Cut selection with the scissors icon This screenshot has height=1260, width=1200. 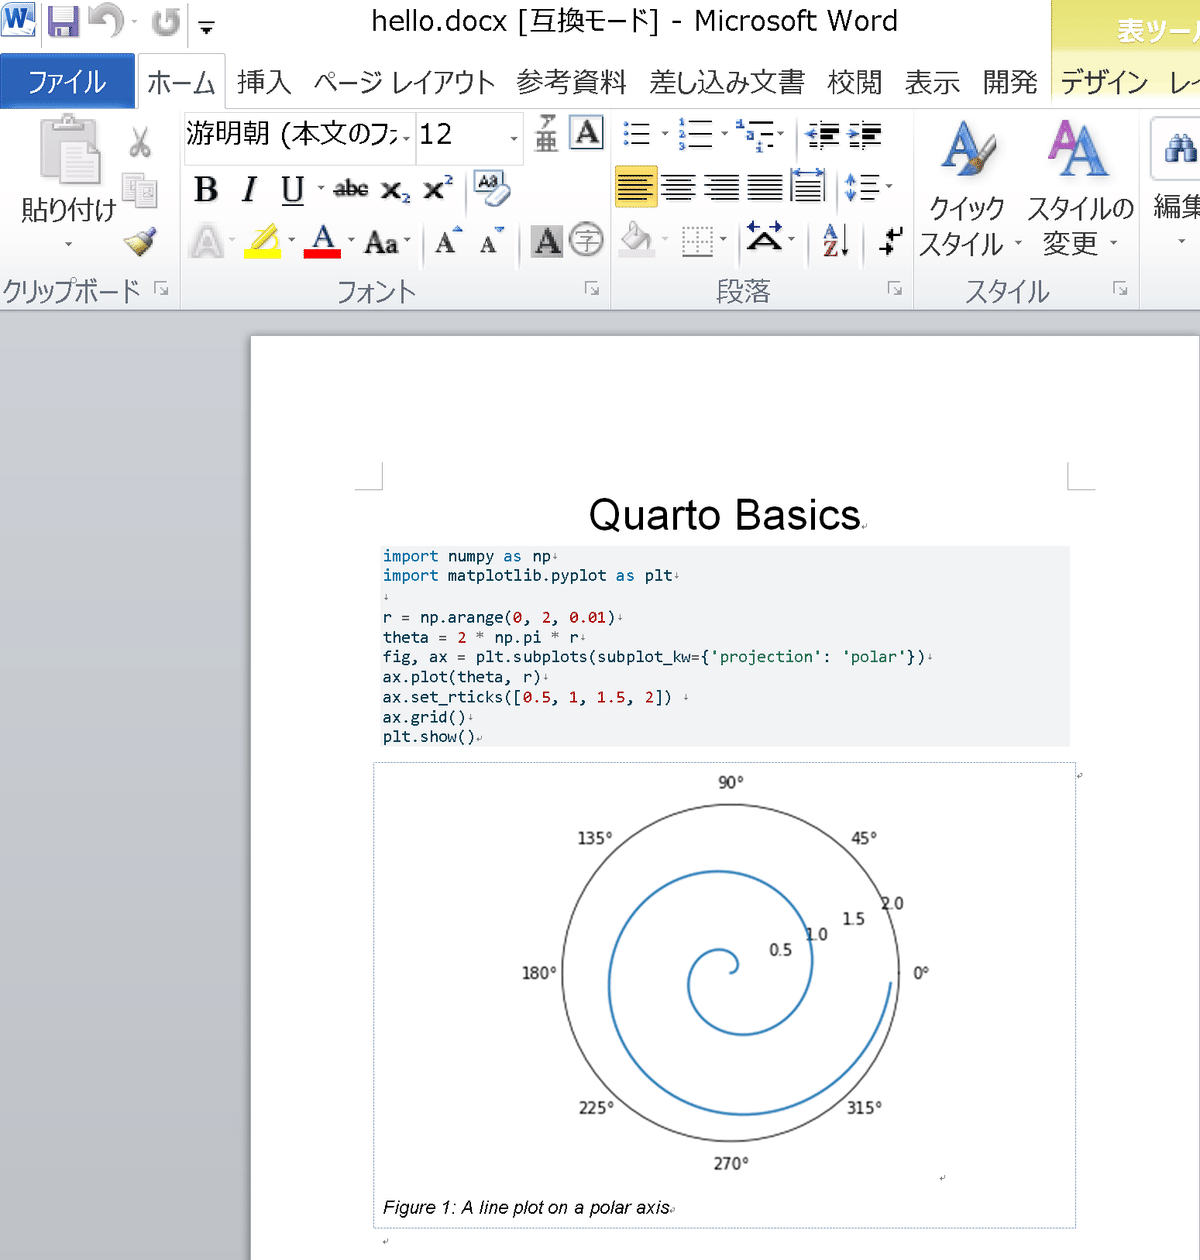[140, 142]
